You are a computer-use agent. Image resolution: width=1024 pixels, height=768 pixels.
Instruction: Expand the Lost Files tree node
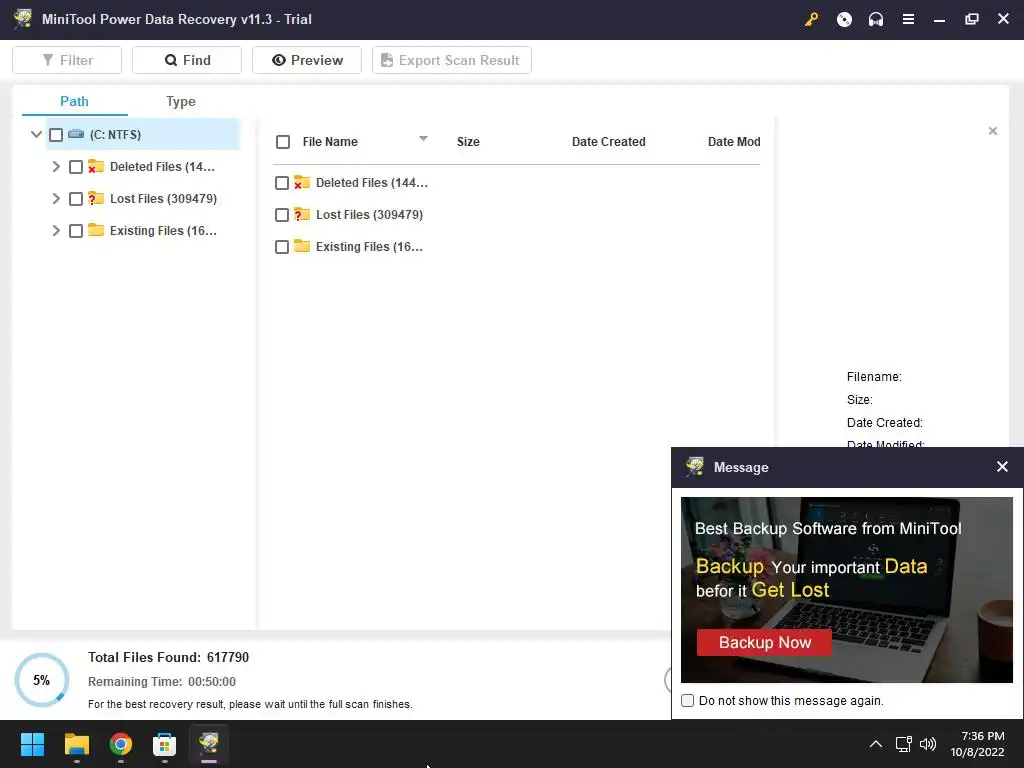56,199
